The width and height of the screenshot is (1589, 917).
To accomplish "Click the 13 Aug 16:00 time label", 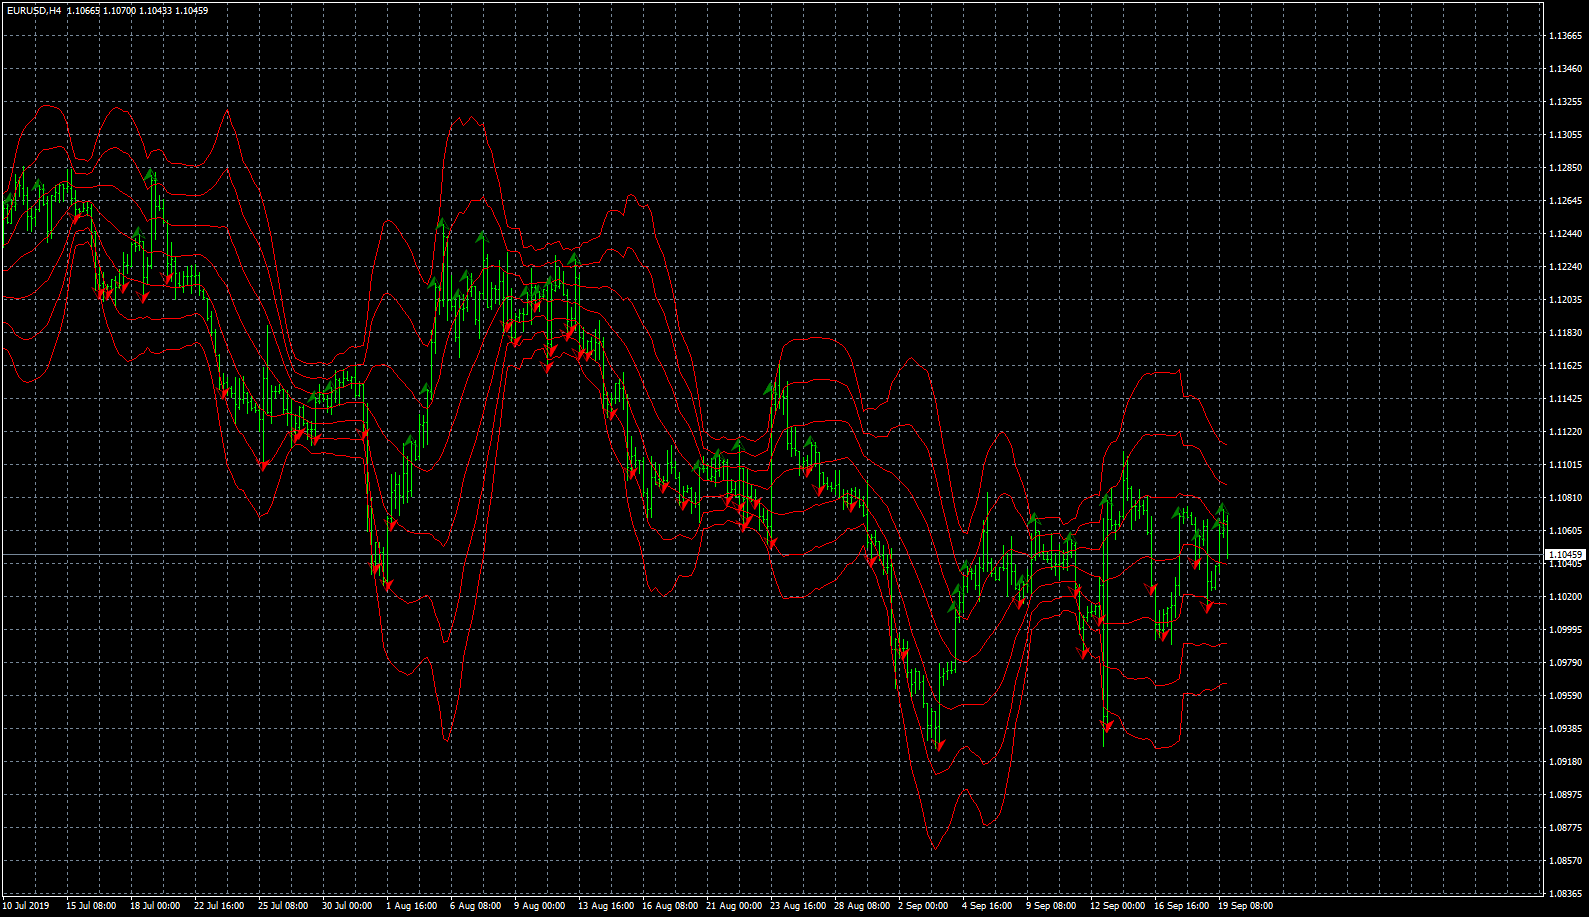I will (606, 906).
